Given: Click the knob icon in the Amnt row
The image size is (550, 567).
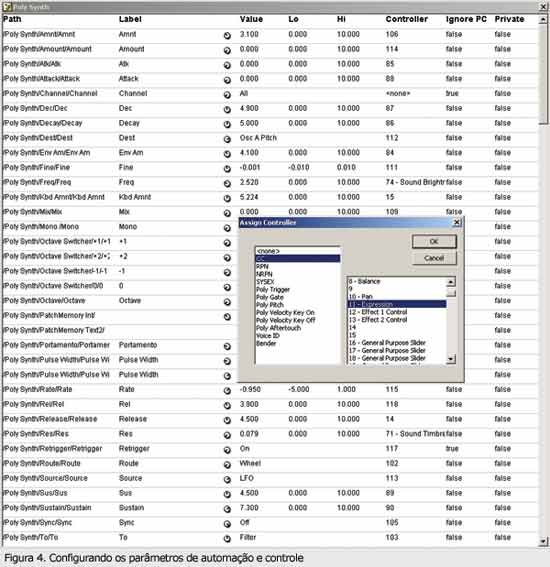Looking at the screenshot, I should (x=227, y=35).
